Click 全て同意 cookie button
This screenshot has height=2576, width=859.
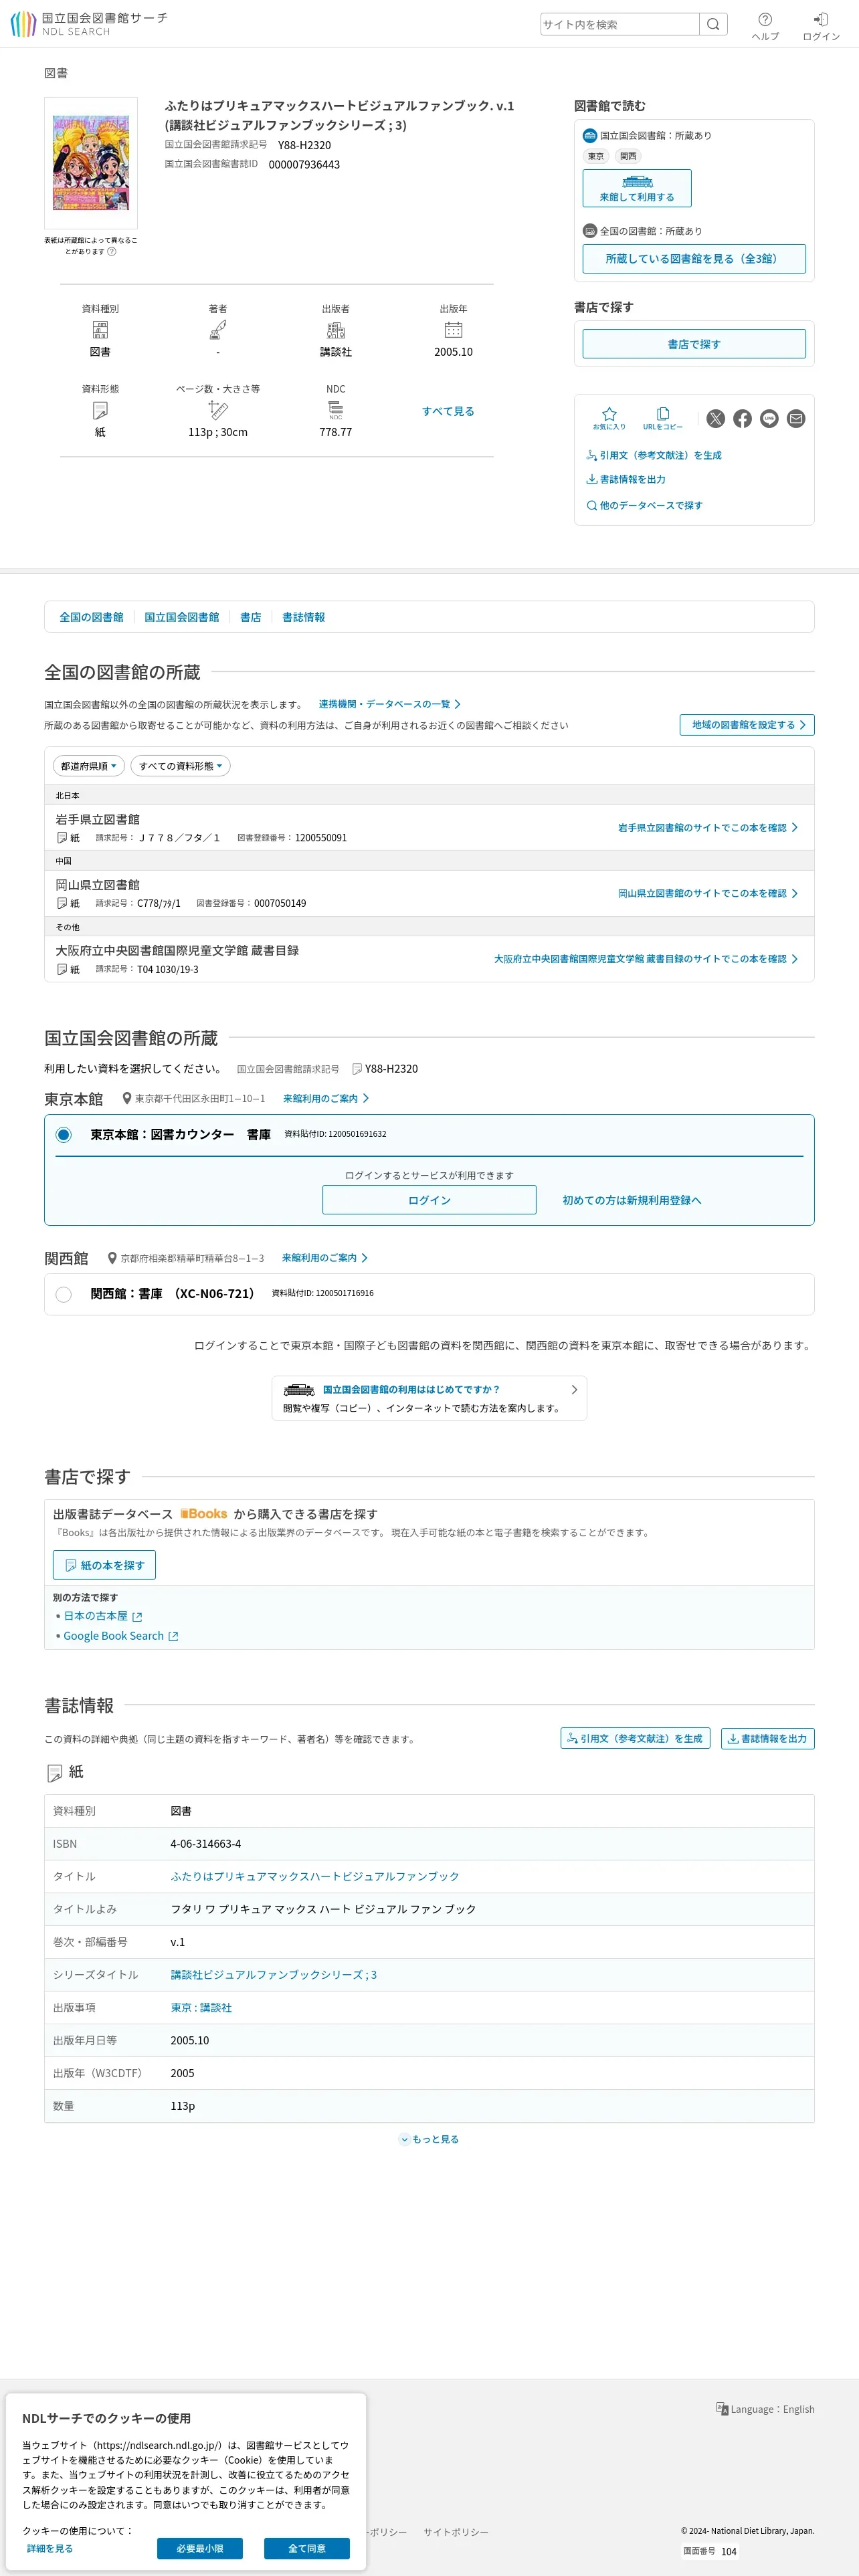point(307,2548)
